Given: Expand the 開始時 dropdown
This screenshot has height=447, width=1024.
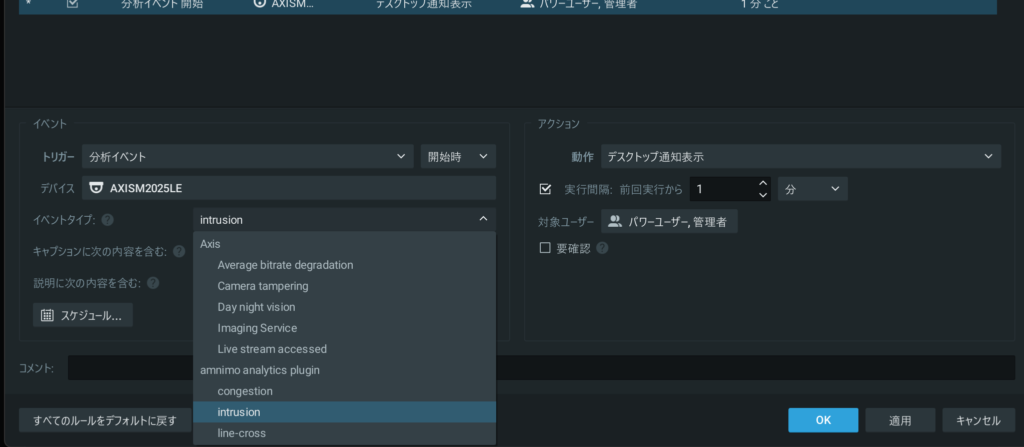Looking at the screenshot, I should [x=458, y=157].
